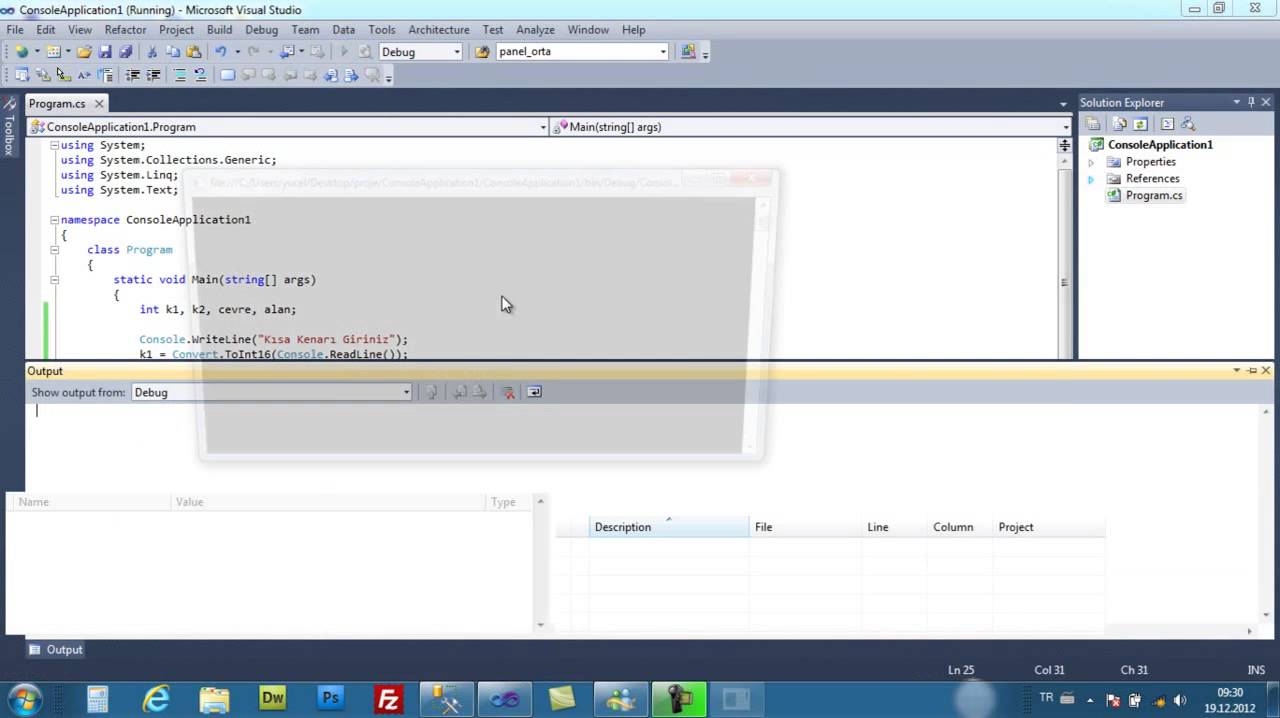
Task: Open the Debug solution configuration dropdown
Action: [x=457, y=52]
